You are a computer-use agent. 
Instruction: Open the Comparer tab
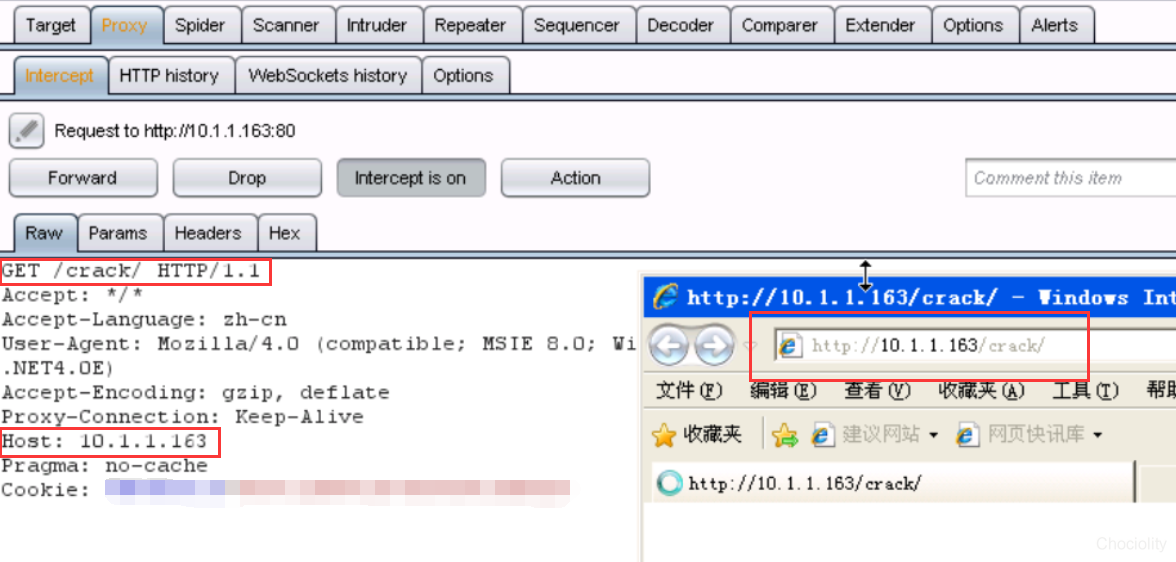(x=780, y=26)
